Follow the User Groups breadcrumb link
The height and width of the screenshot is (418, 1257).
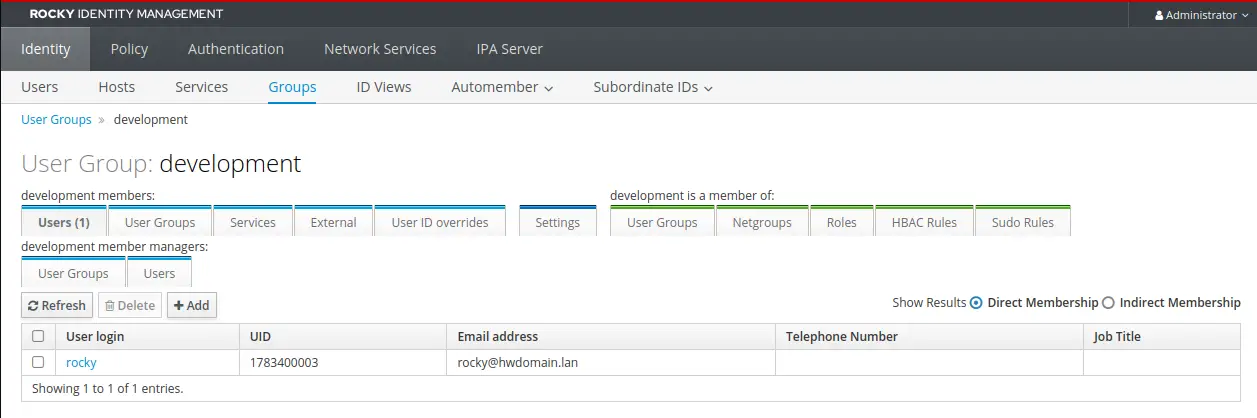click(x=56, y=119)
